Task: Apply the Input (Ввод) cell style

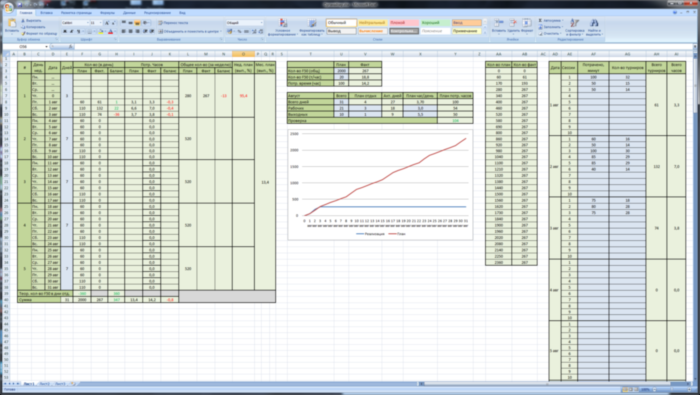Action: (x=467, y=23)
